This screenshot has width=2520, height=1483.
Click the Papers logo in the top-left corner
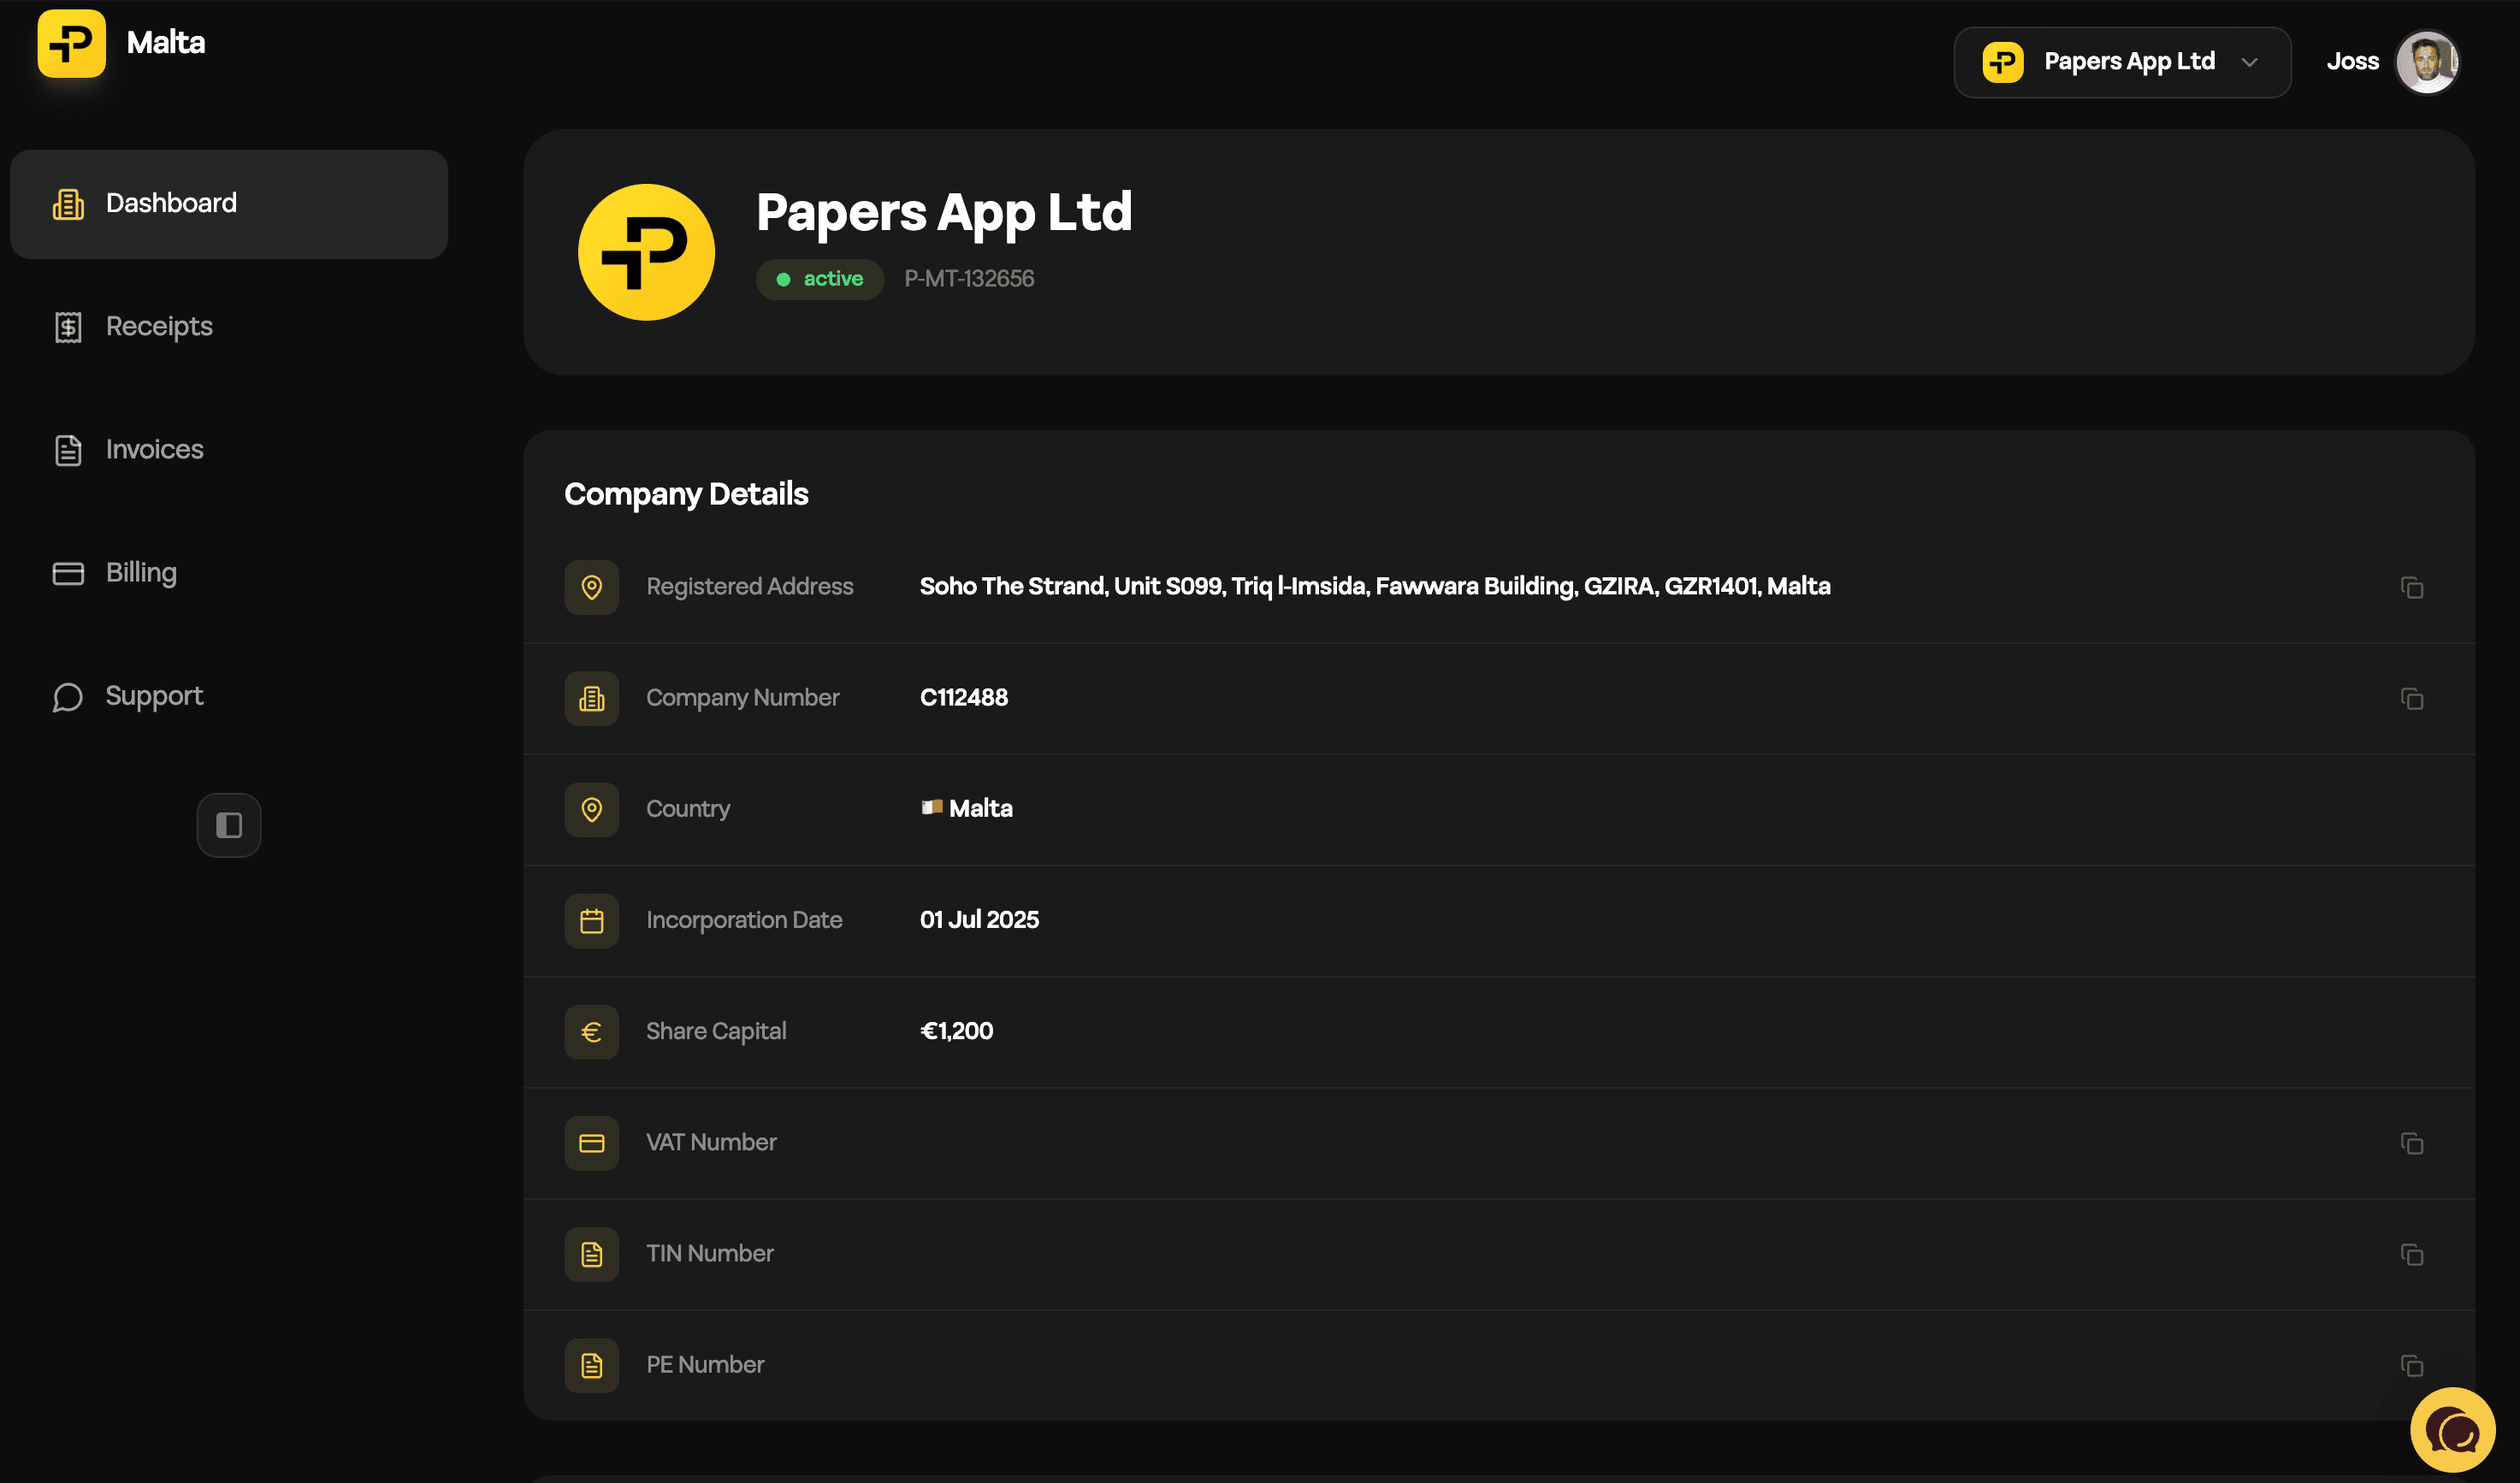(70, 43)
